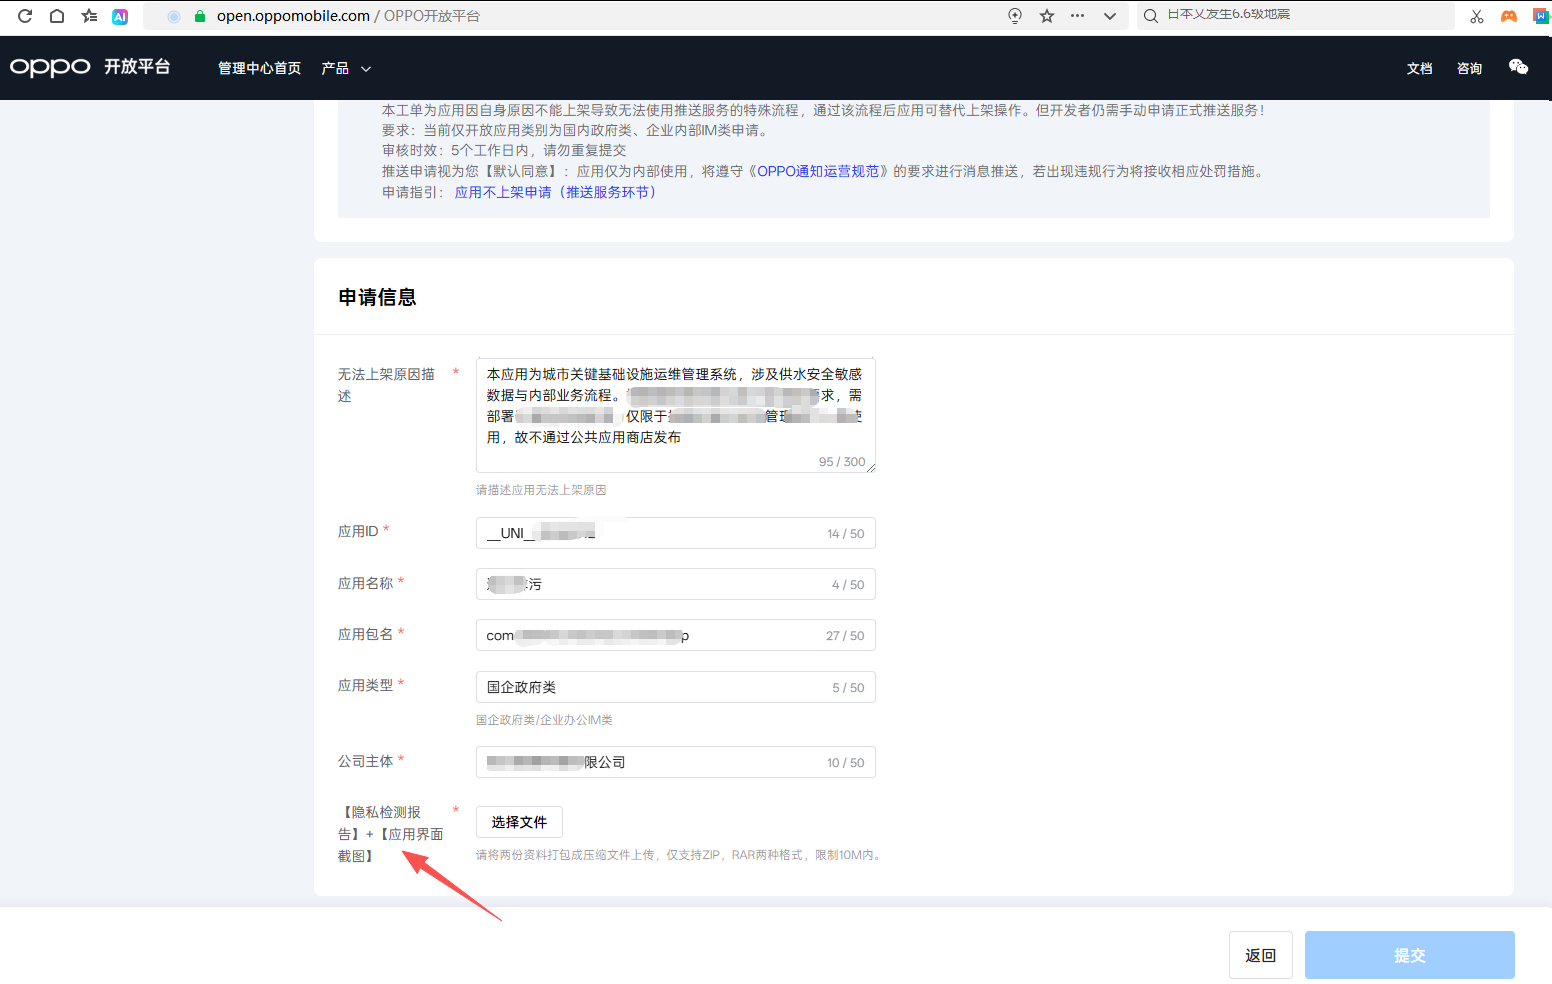Star this page as a favorite
Screen dimensions: 1552x984
(1046, 16)
